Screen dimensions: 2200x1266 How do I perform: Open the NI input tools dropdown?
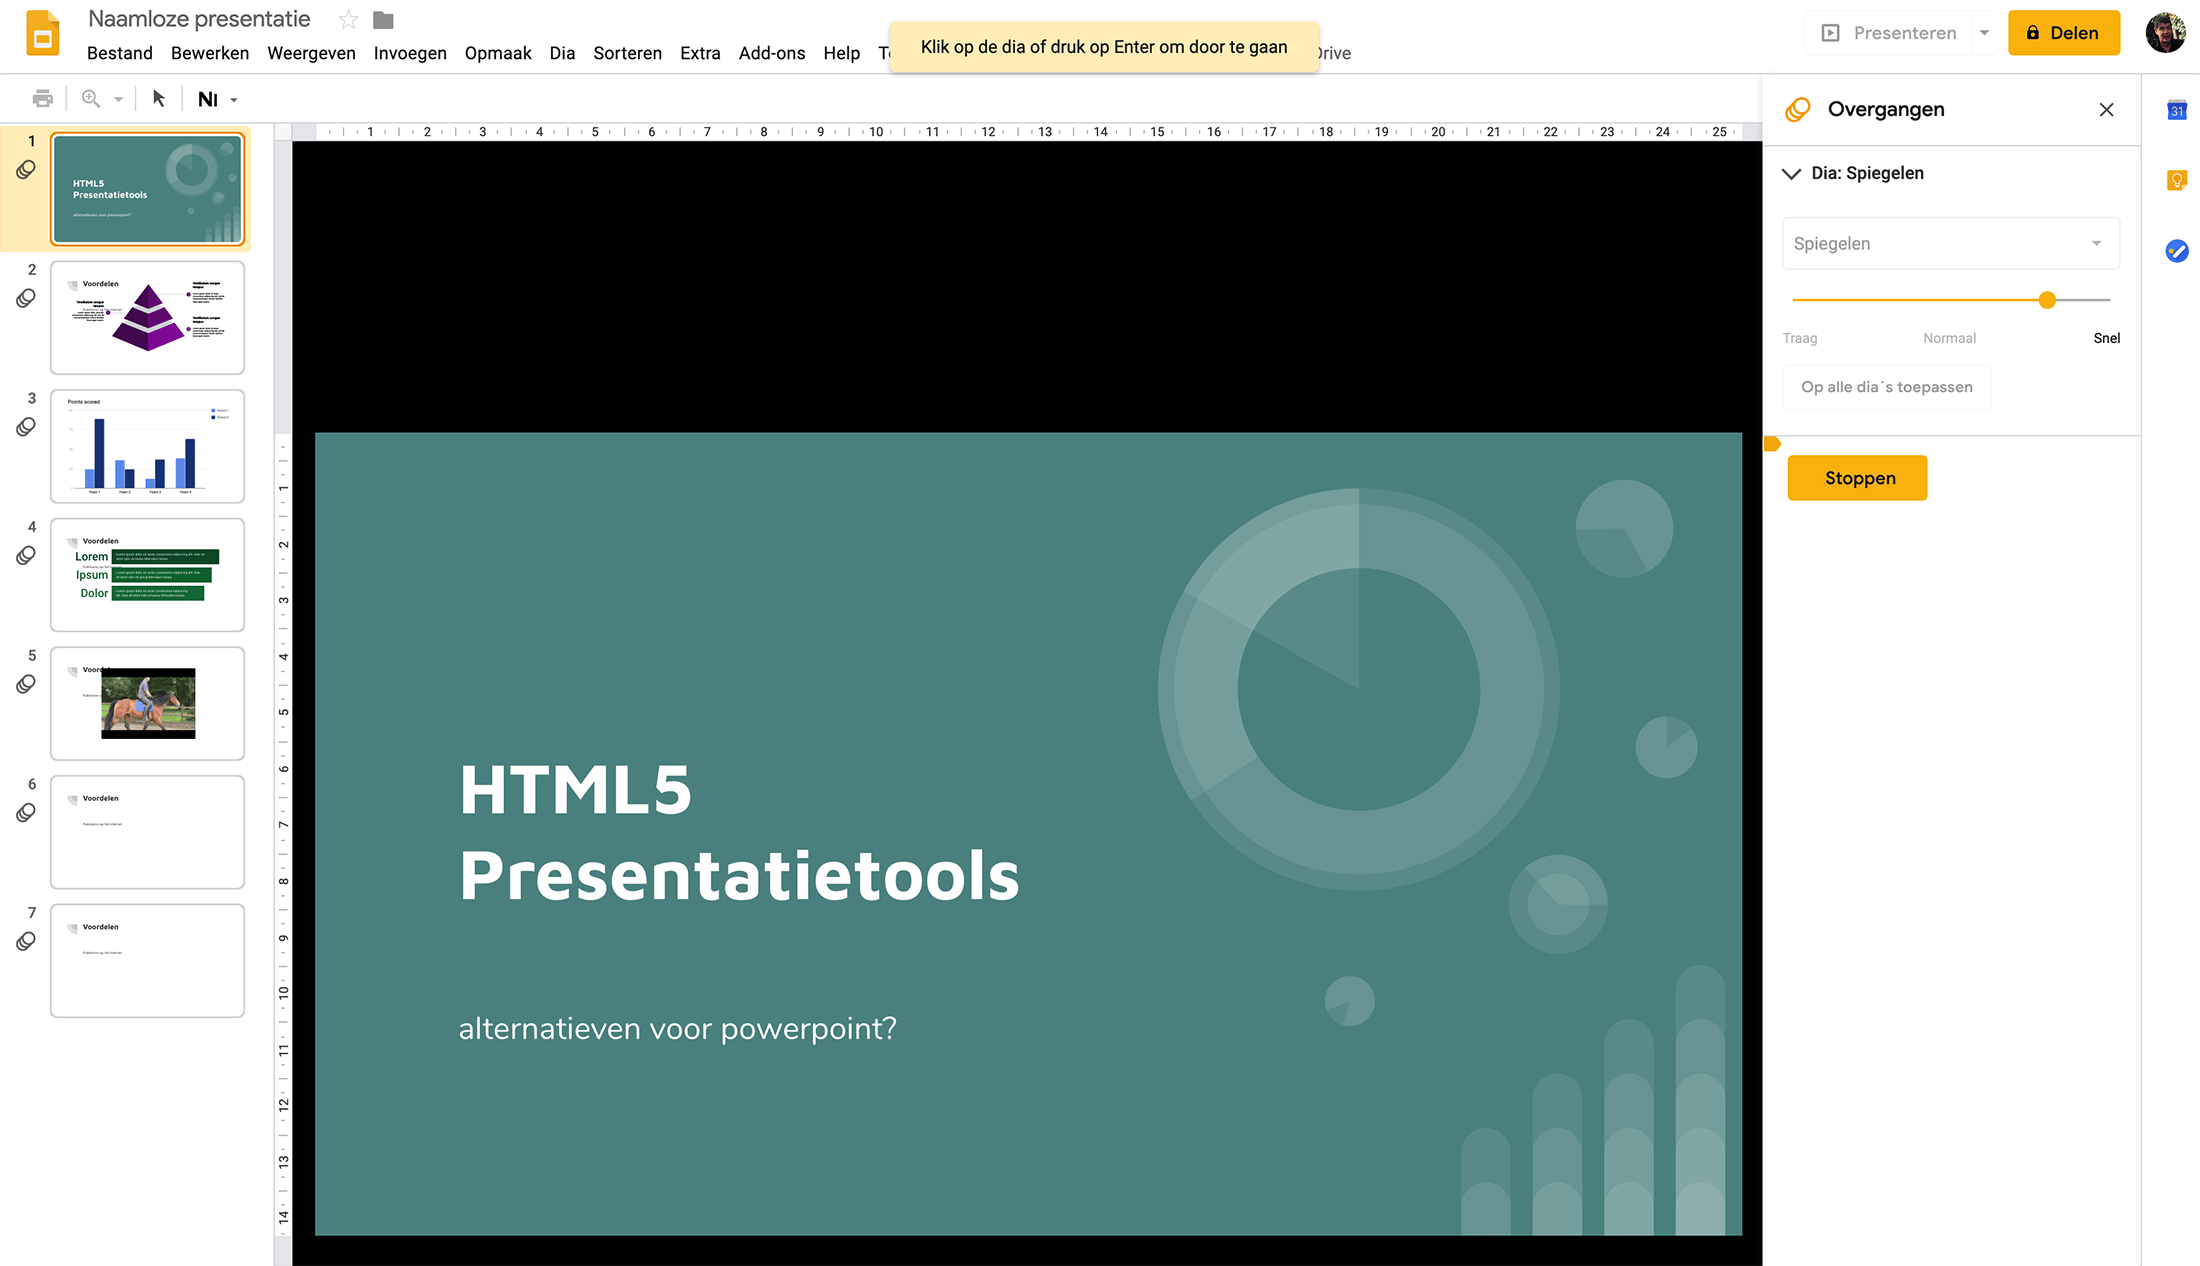234,100
